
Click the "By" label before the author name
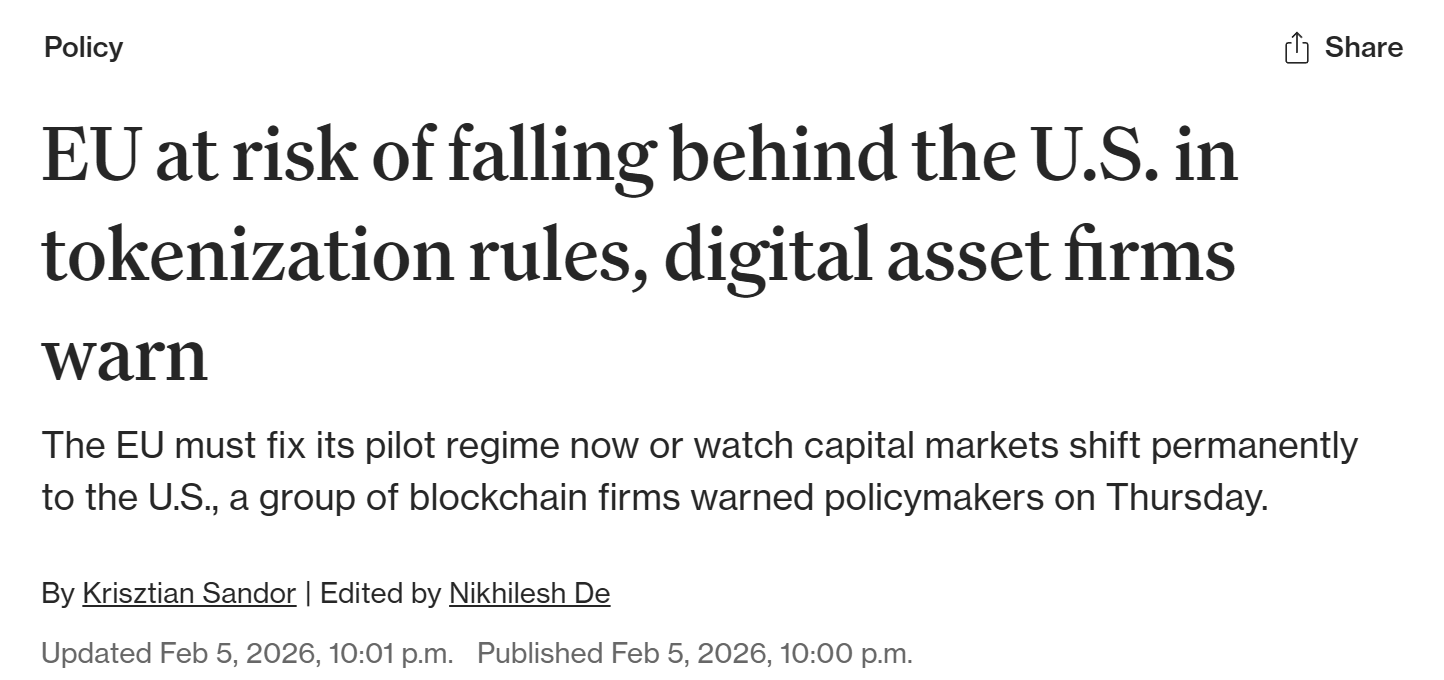coord(58,593)
